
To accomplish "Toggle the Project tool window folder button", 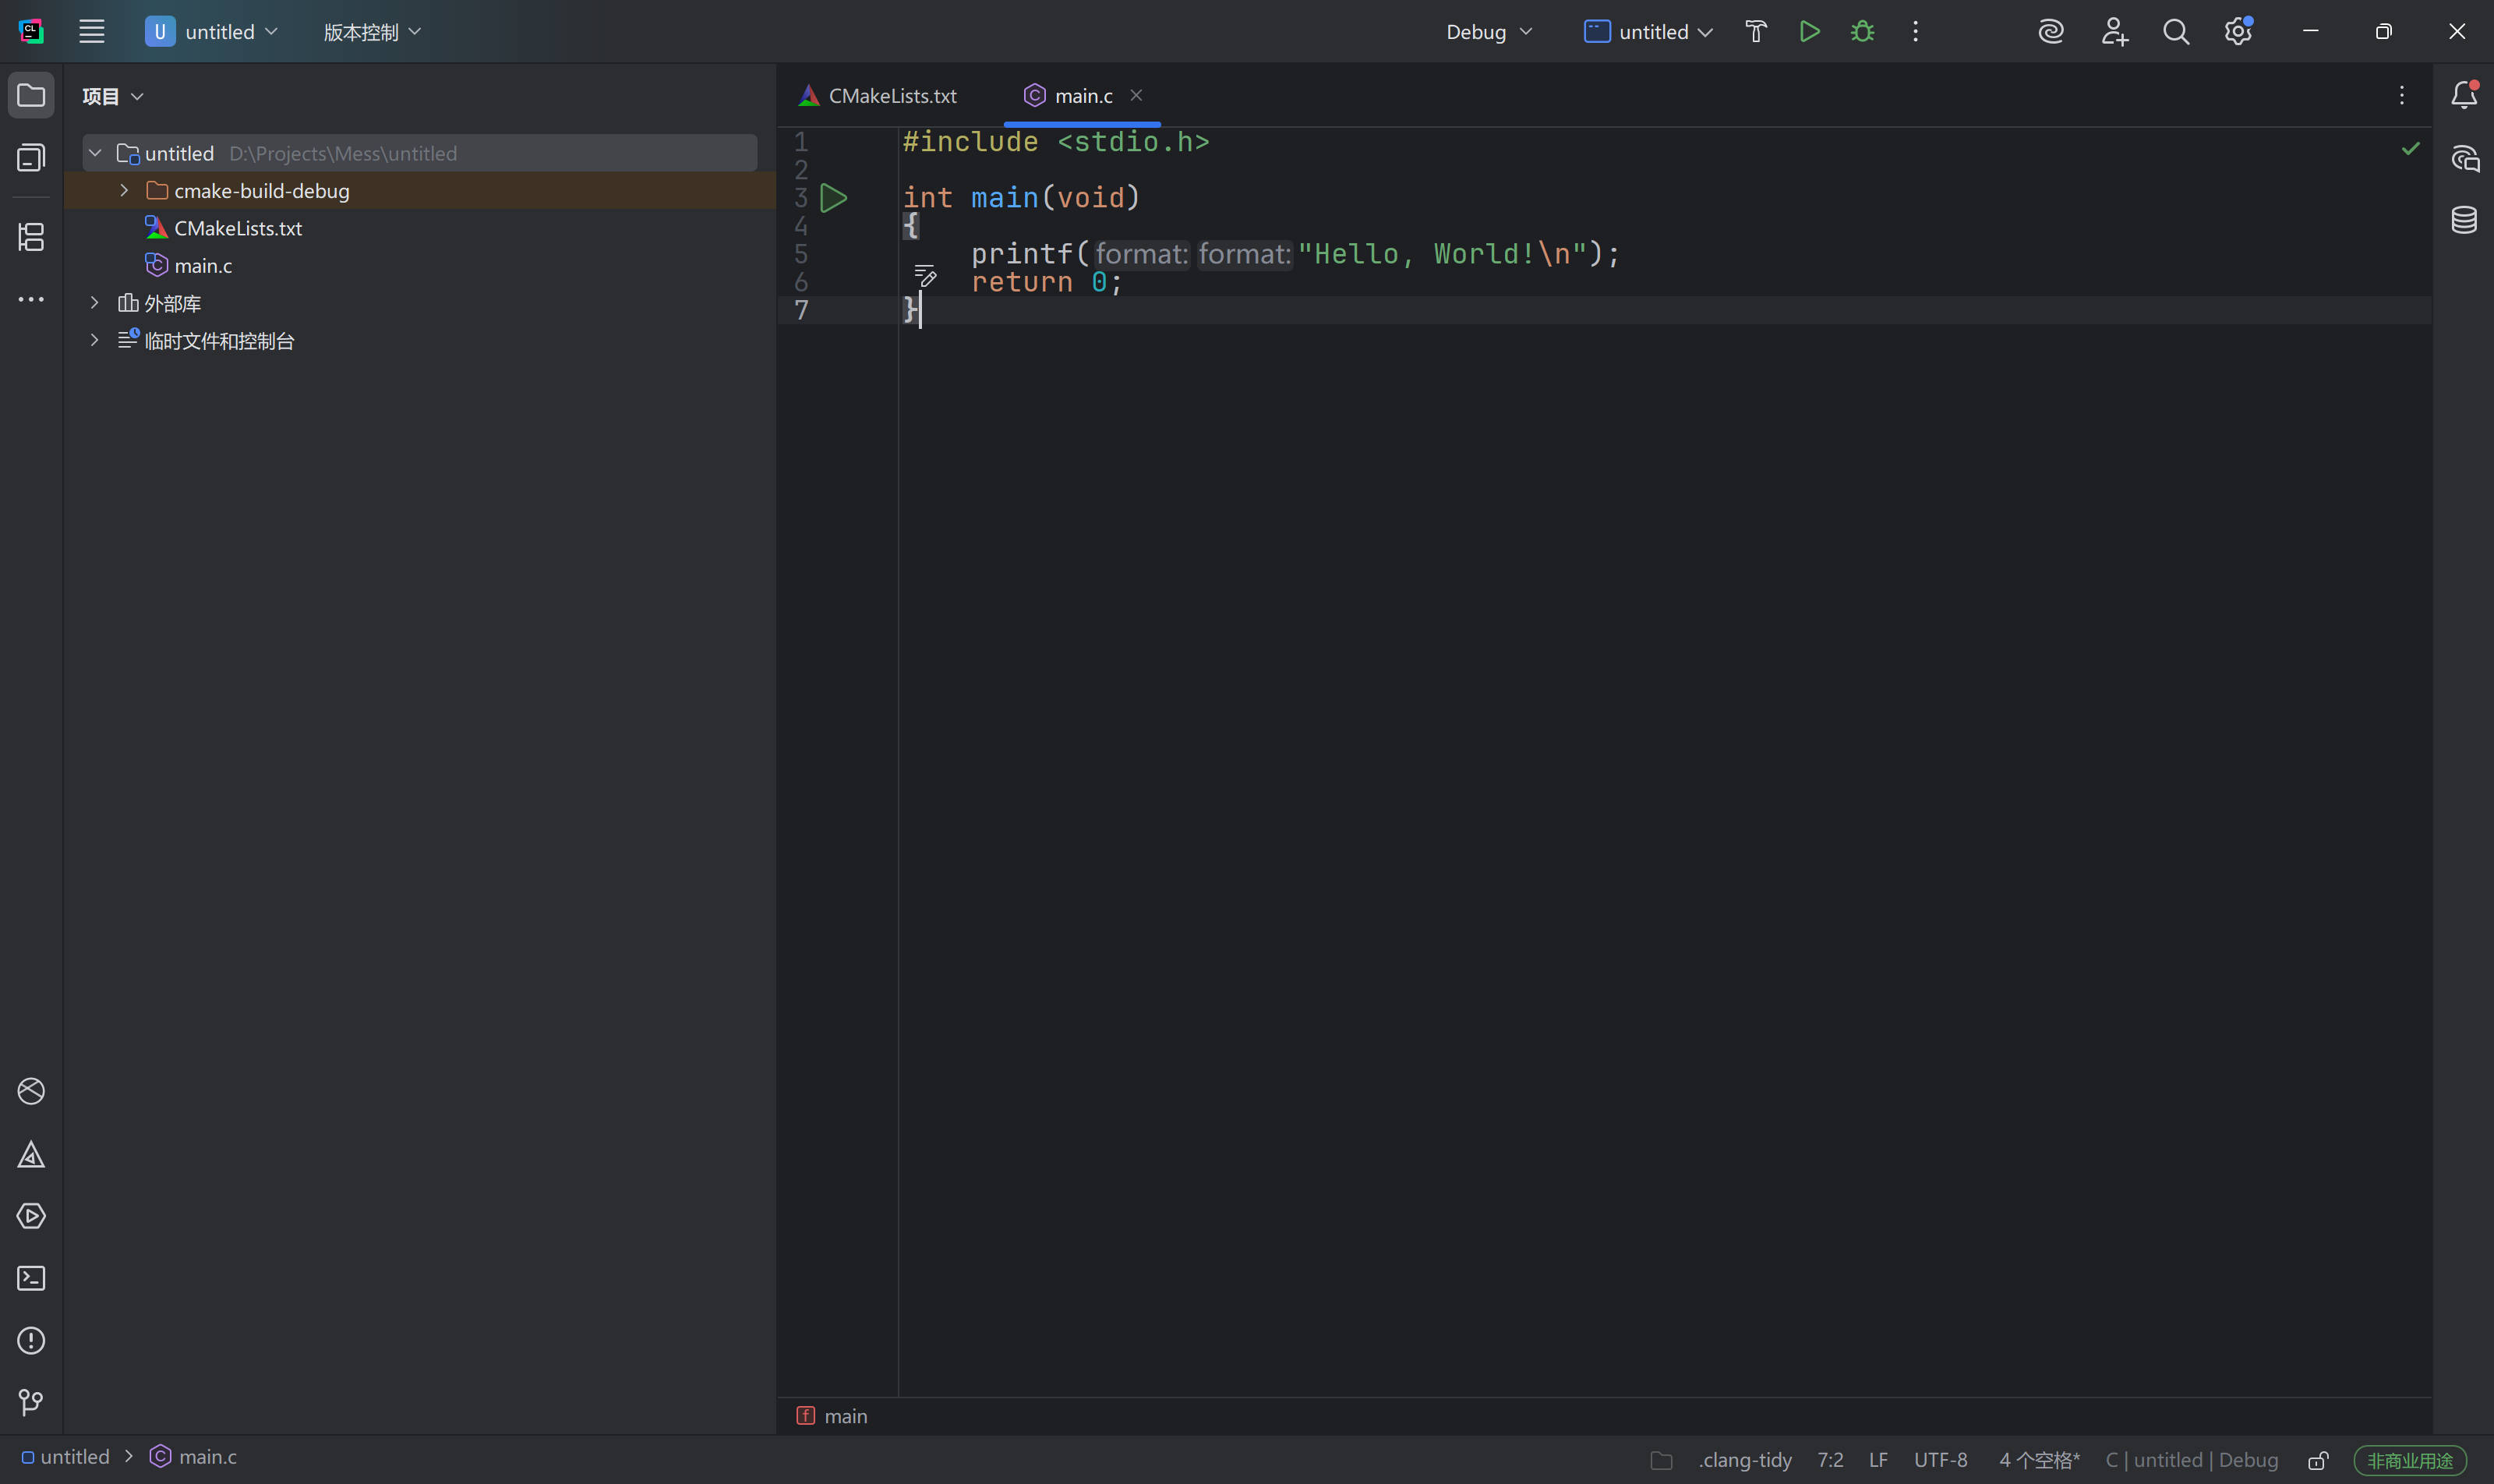I will [x=31, y=95].
